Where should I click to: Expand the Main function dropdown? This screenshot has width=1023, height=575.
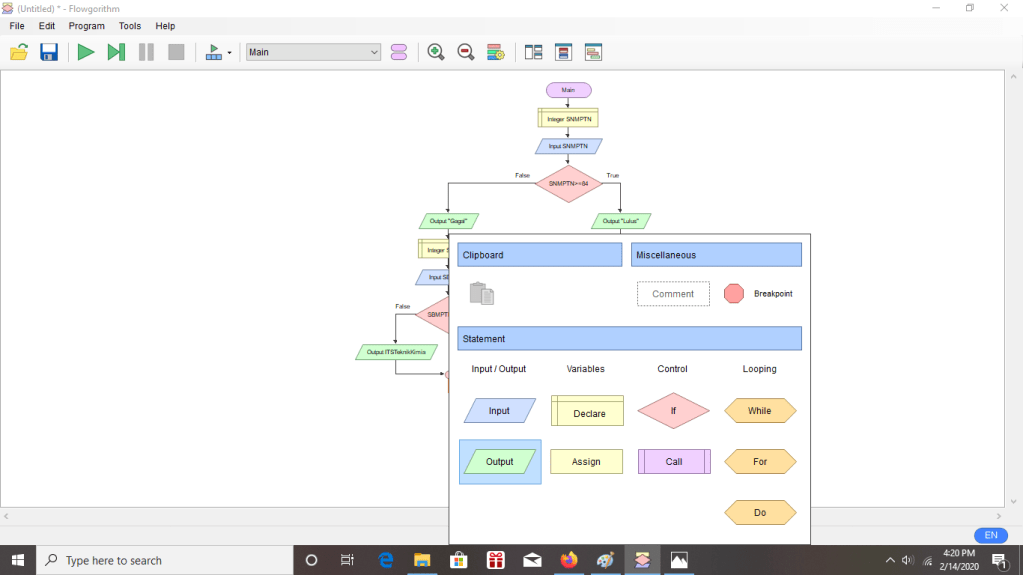pyautogui.click(x=374, y=52)
